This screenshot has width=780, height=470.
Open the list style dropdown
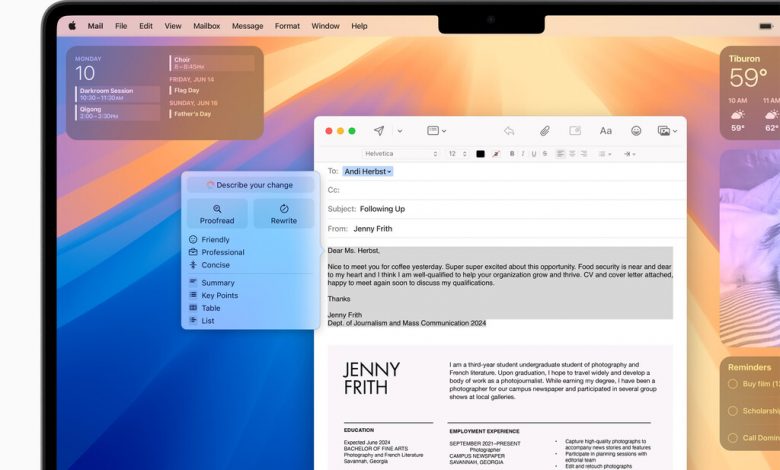click(605, 154)
